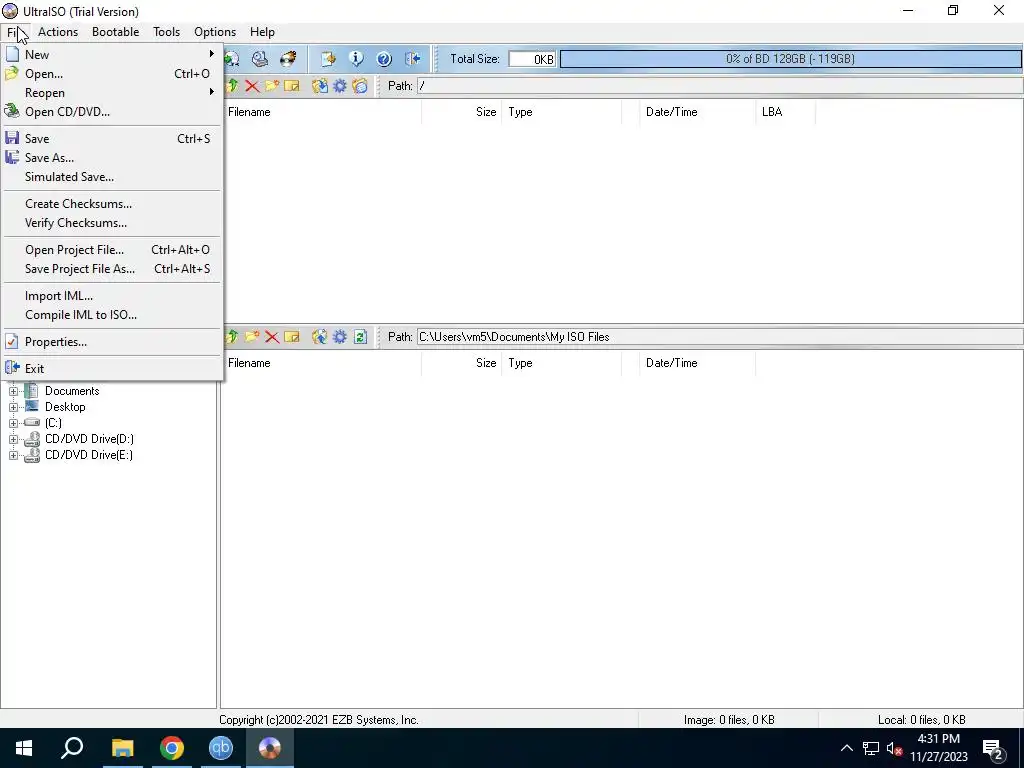Expand the CD/DVD Drive(E:) tree node
The height and width of the screenshot is (768, 1024).
(13, 455)
